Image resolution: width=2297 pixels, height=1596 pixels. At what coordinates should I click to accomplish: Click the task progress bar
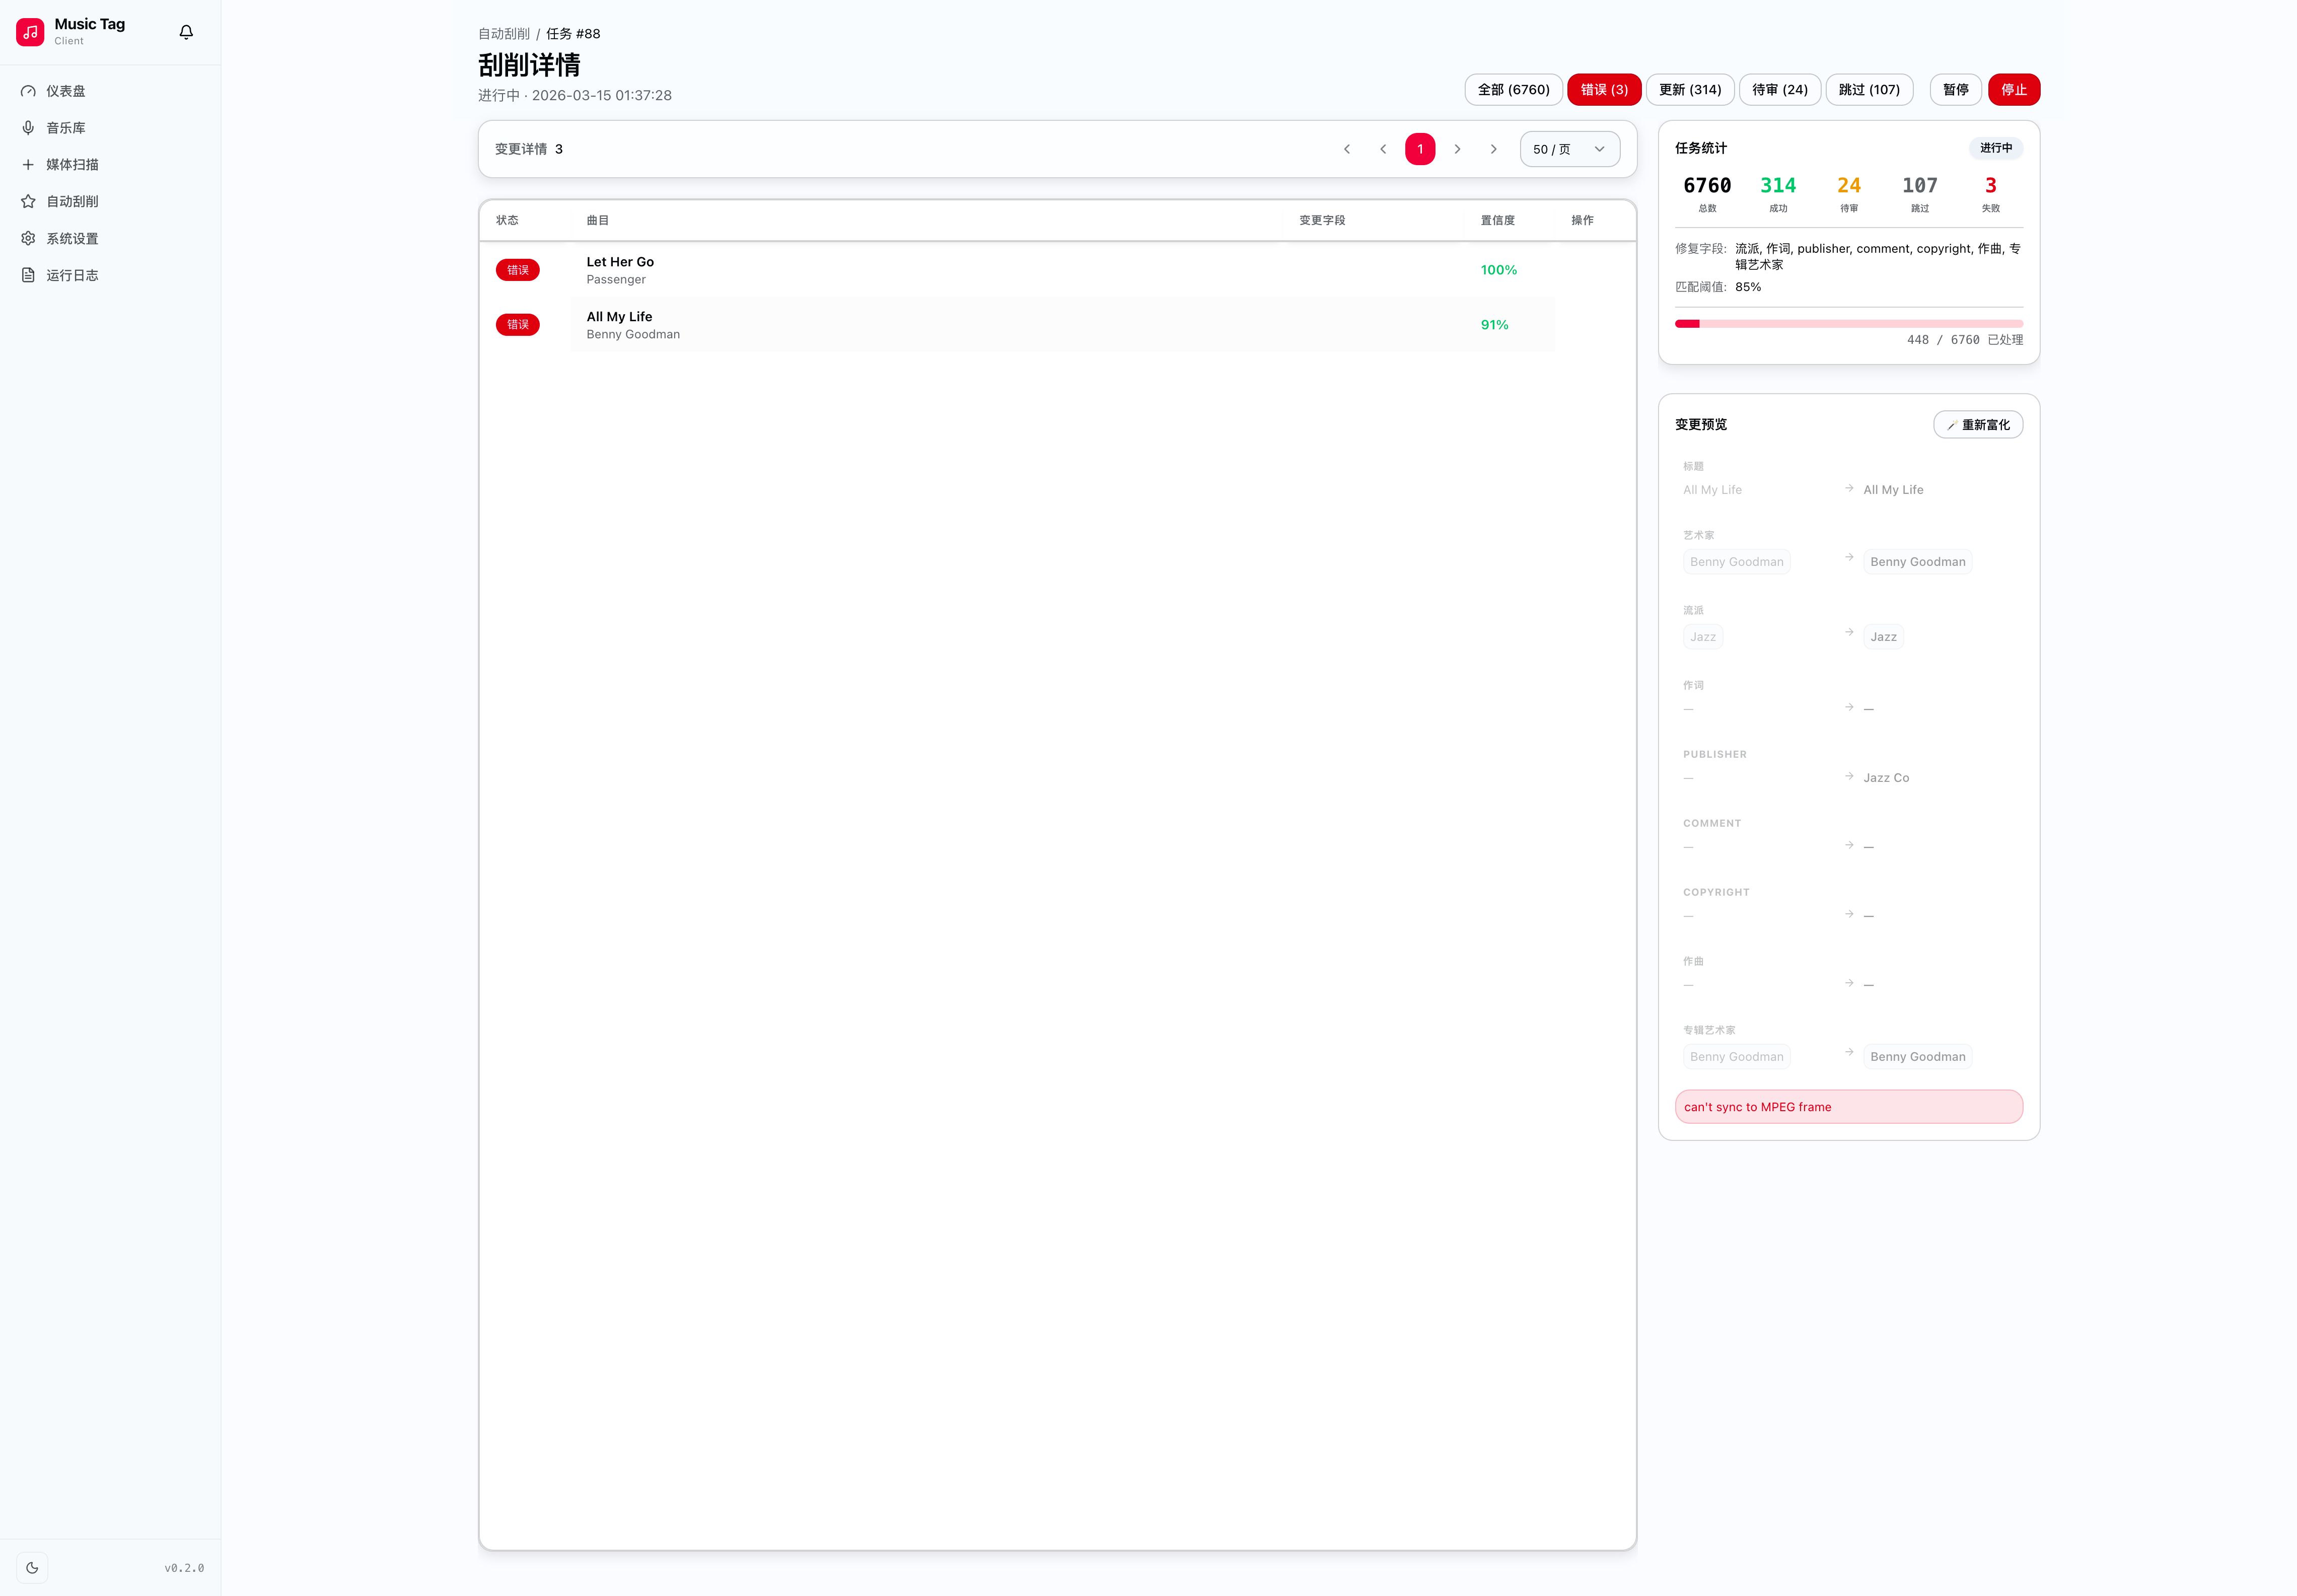point(1848,324)
